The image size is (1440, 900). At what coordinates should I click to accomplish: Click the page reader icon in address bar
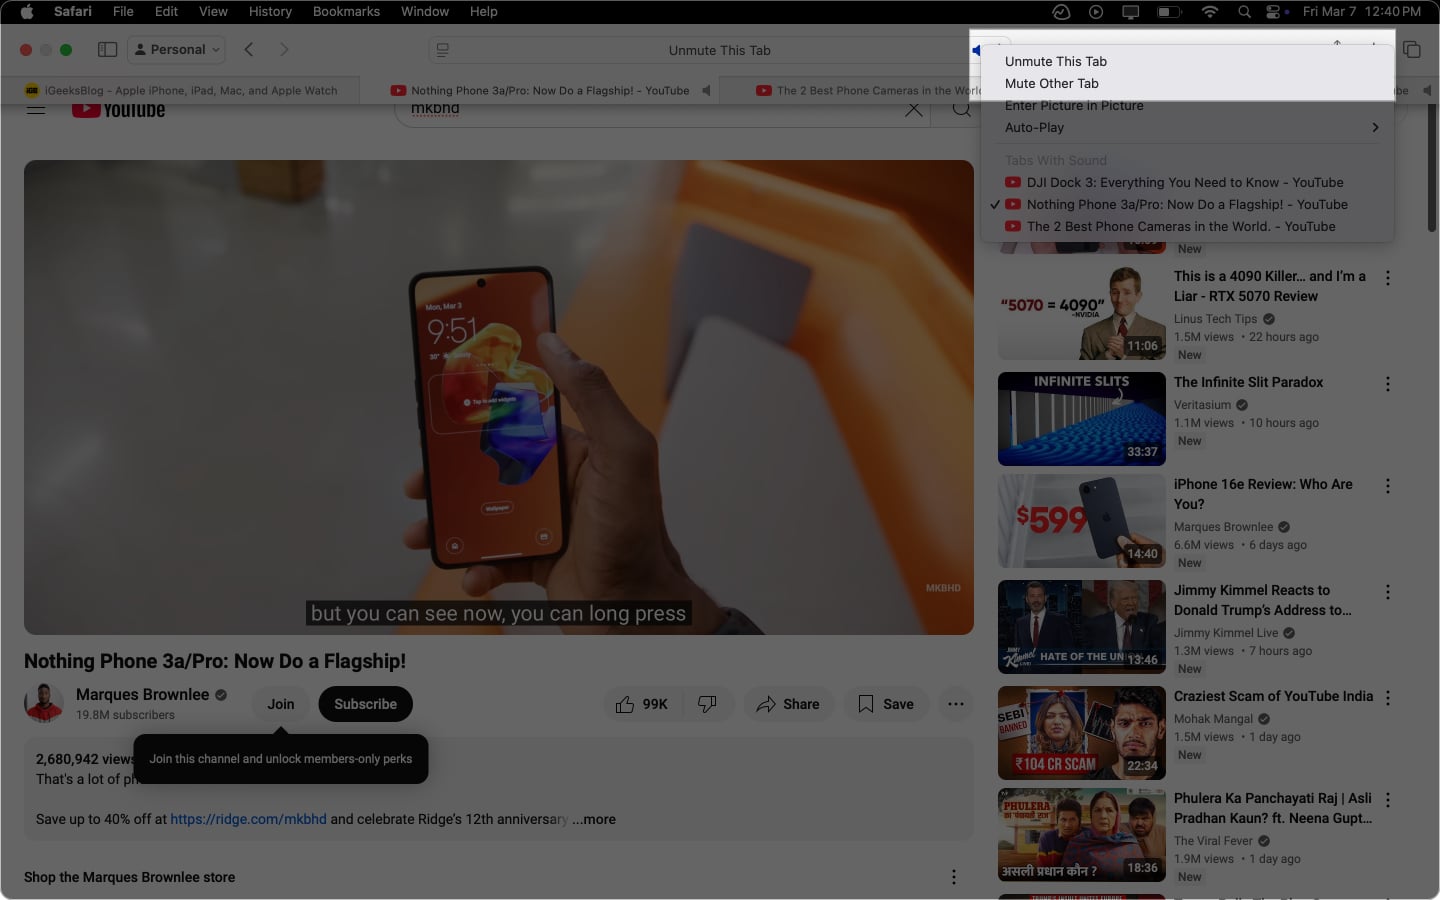click(x=443, y=50)
